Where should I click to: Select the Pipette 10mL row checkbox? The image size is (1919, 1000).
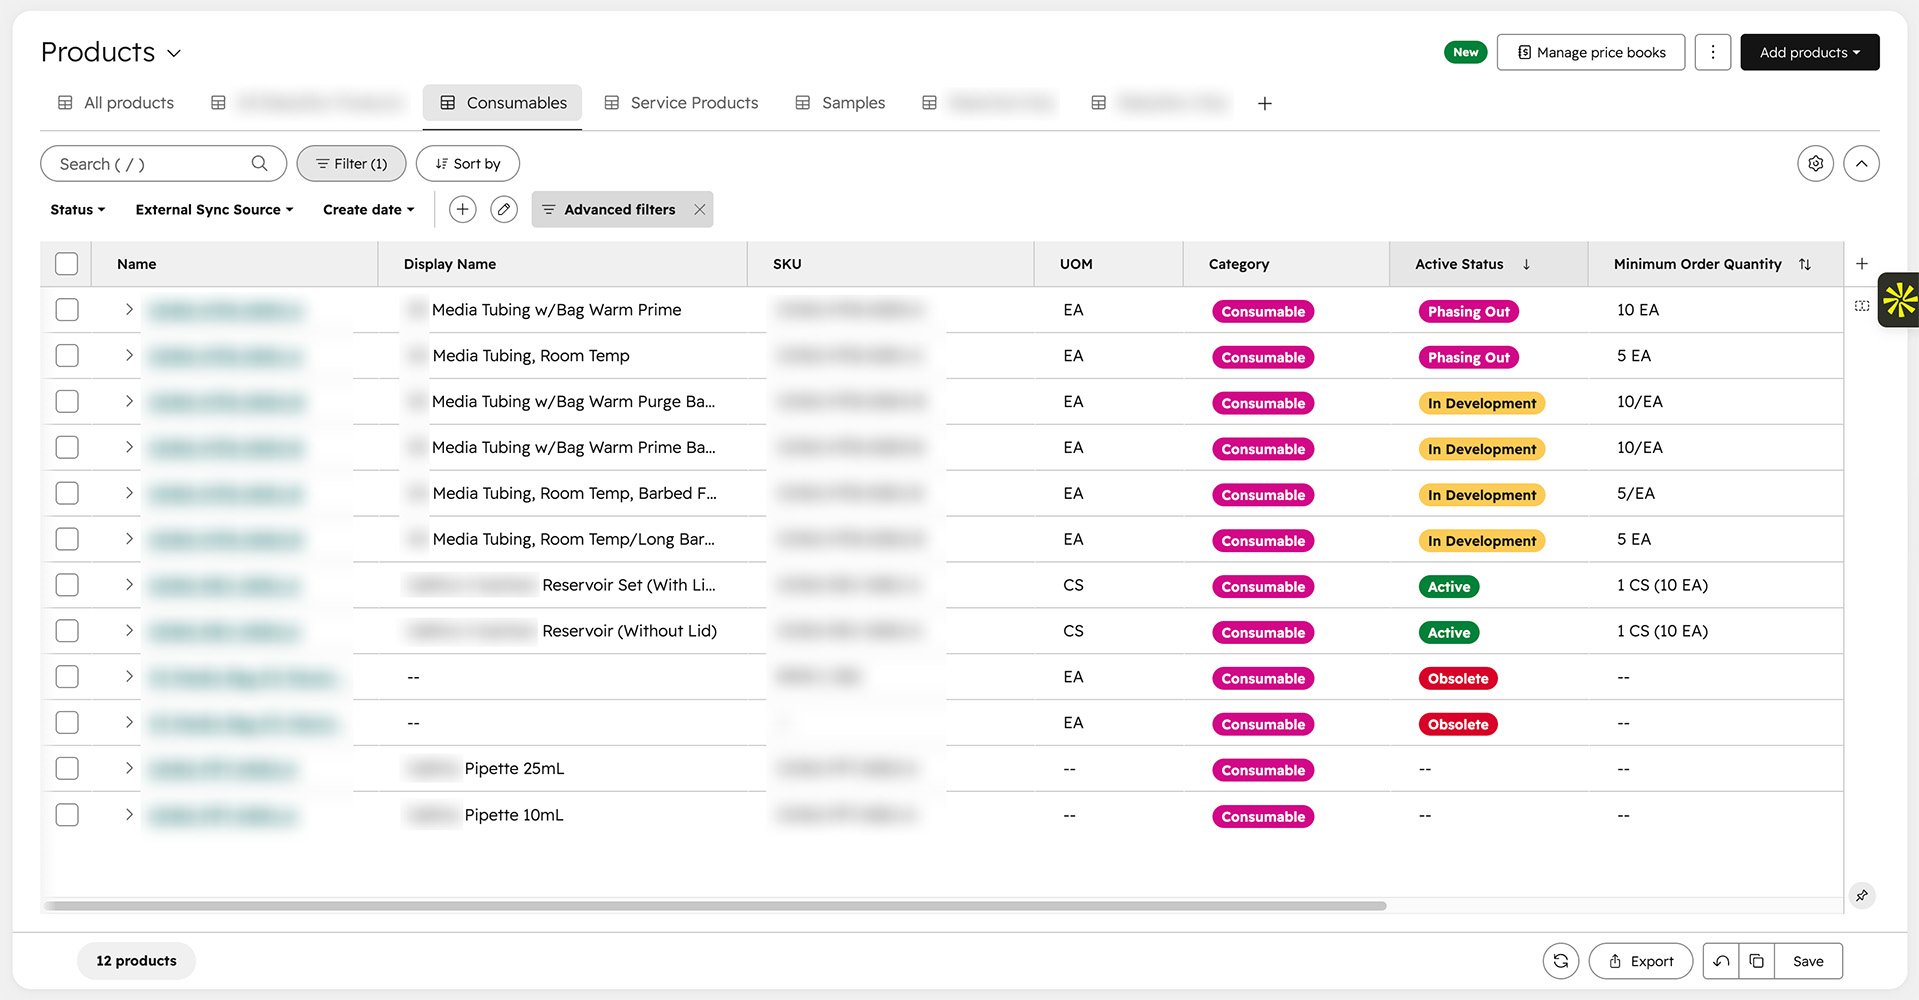click(x=67, y=815)
